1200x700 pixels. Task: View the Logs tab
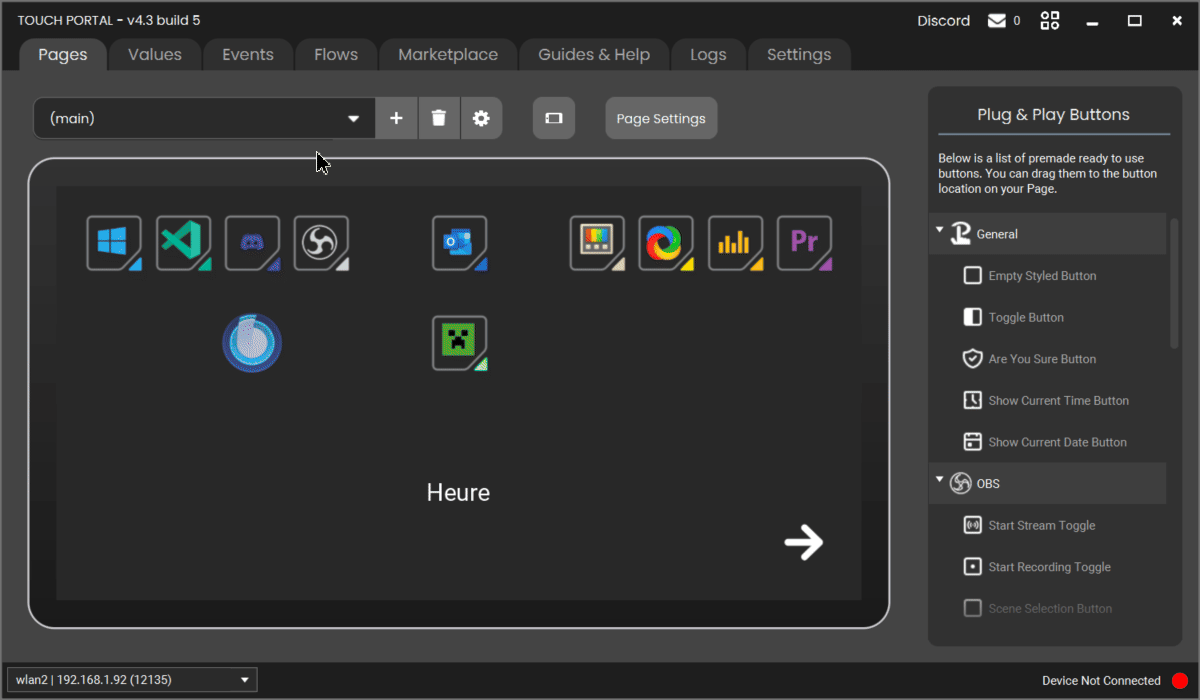tap(708, 55)
